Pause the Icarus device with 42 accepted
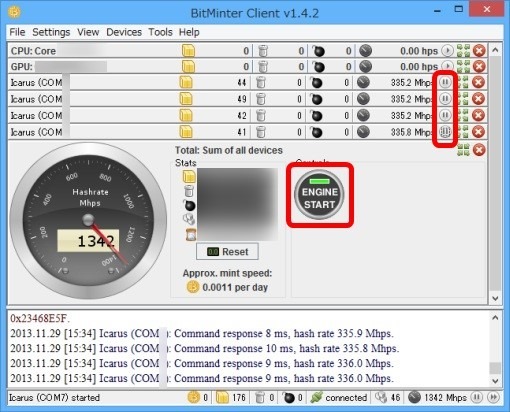Image resolution: width=510 pixels, height=412 pixels. coord(445,115)
